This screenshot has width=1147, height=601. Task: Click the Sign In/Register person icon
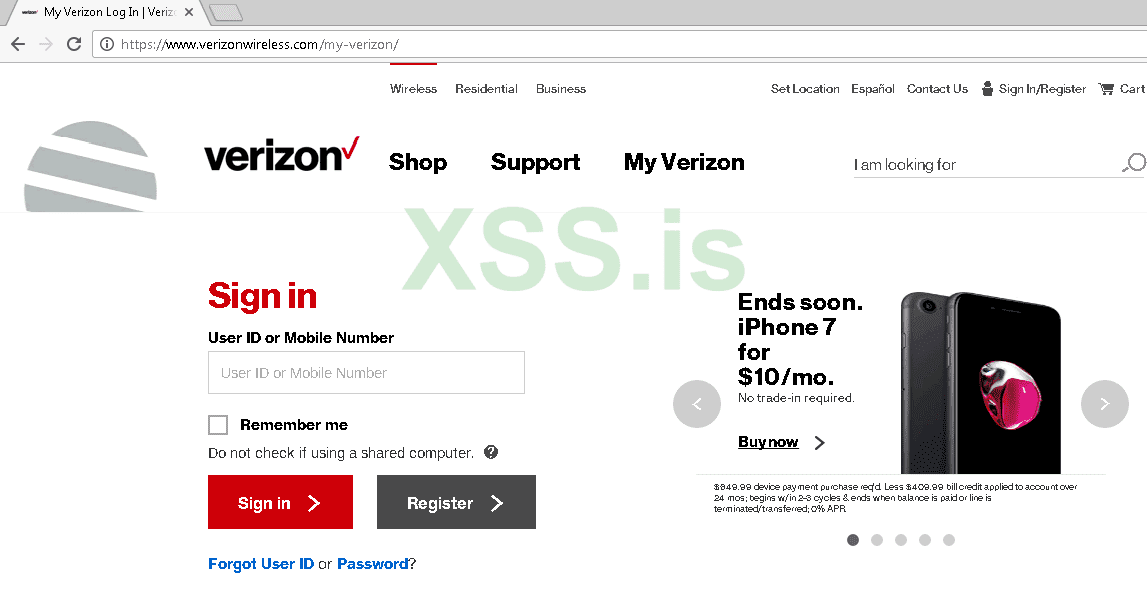point(987,88)
